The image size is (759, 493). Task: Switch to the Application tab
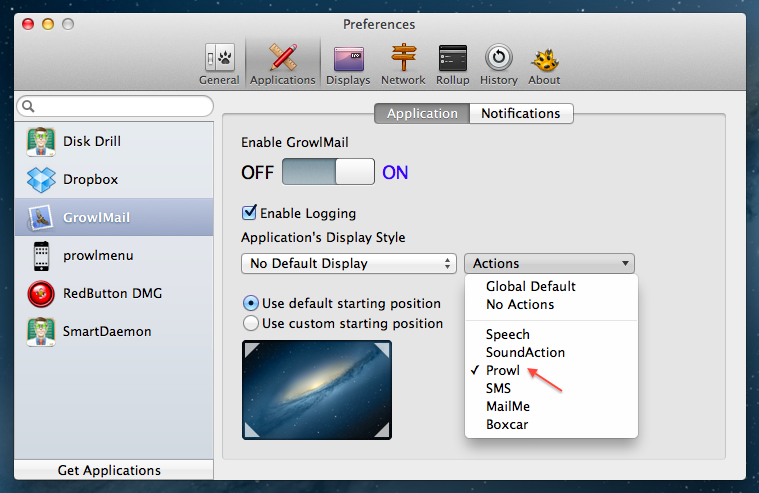(x=422, y=113)
